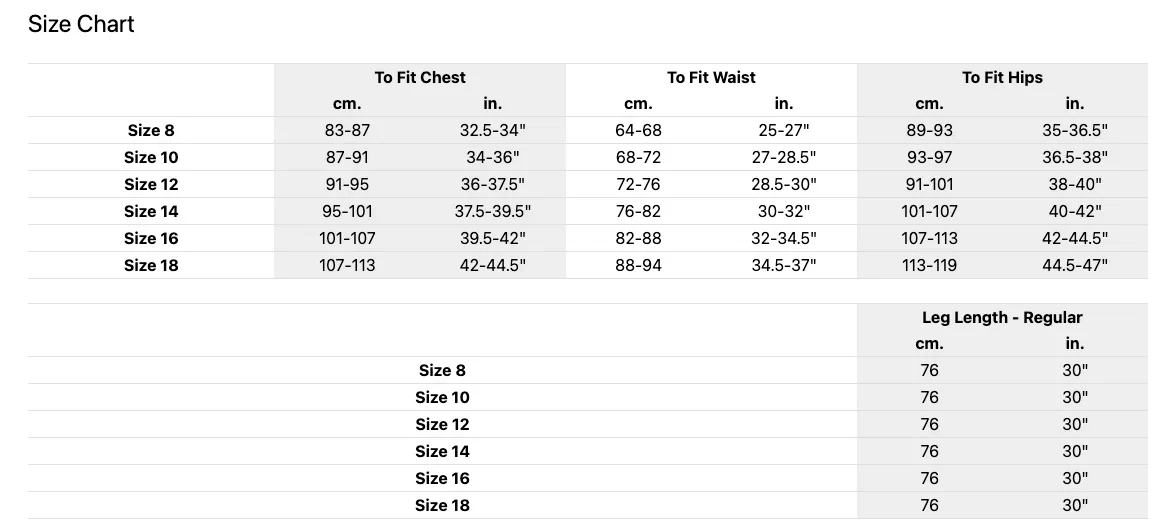Click the Size 18 label in leg length table
Image resolution: width=1165 pixels, height=532 pixels.
442,505
